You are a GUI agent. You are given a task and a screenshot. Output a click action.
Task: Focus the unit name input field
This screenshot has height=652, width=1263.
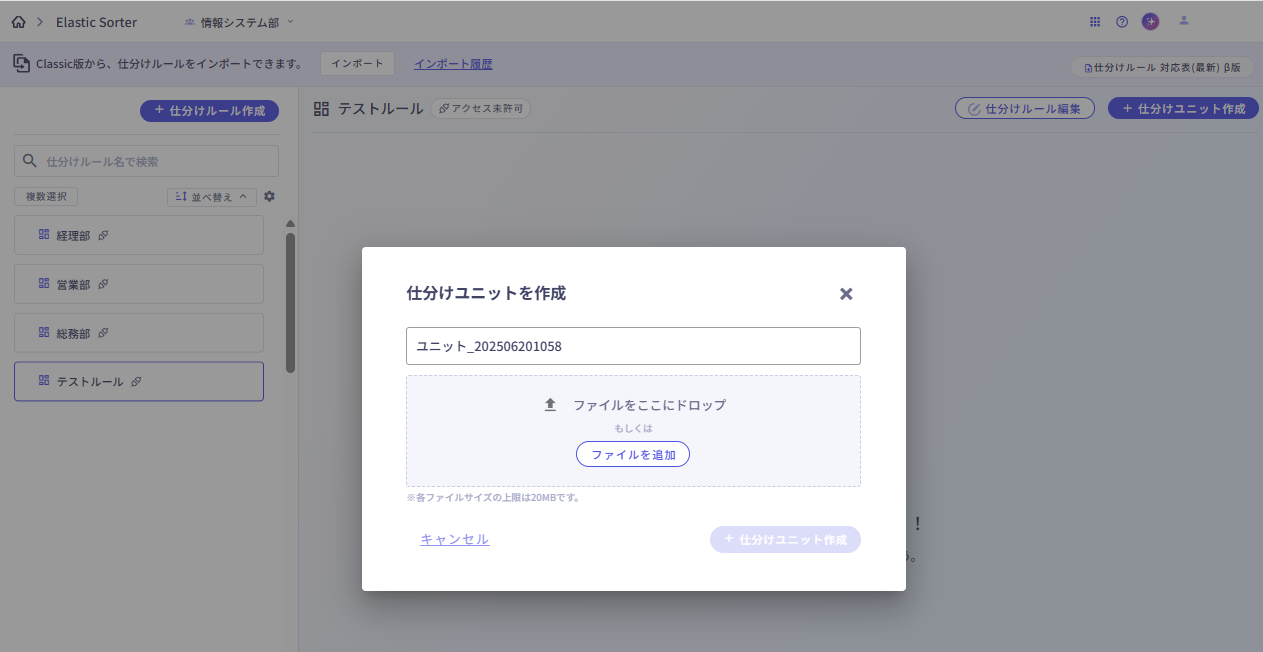point(633,346)
